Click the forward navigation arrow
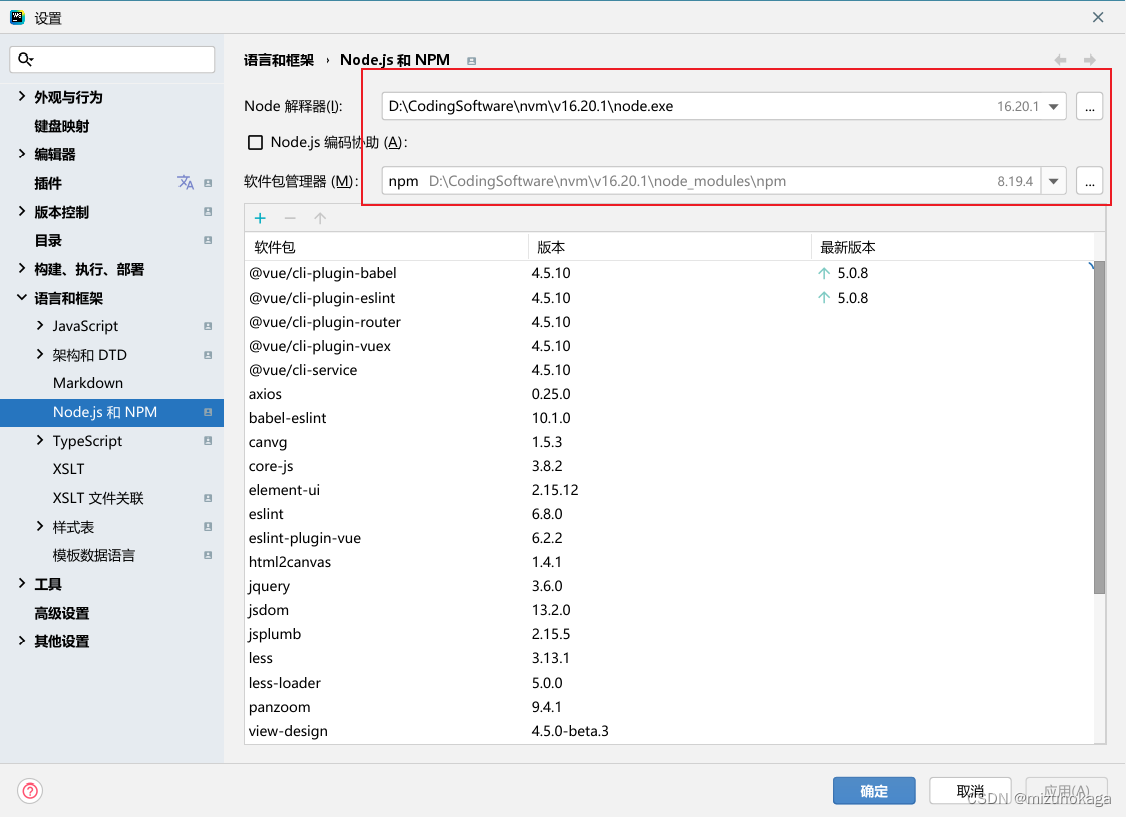This screenshot has height=817, width=1126. click(x=1089, y=59)
